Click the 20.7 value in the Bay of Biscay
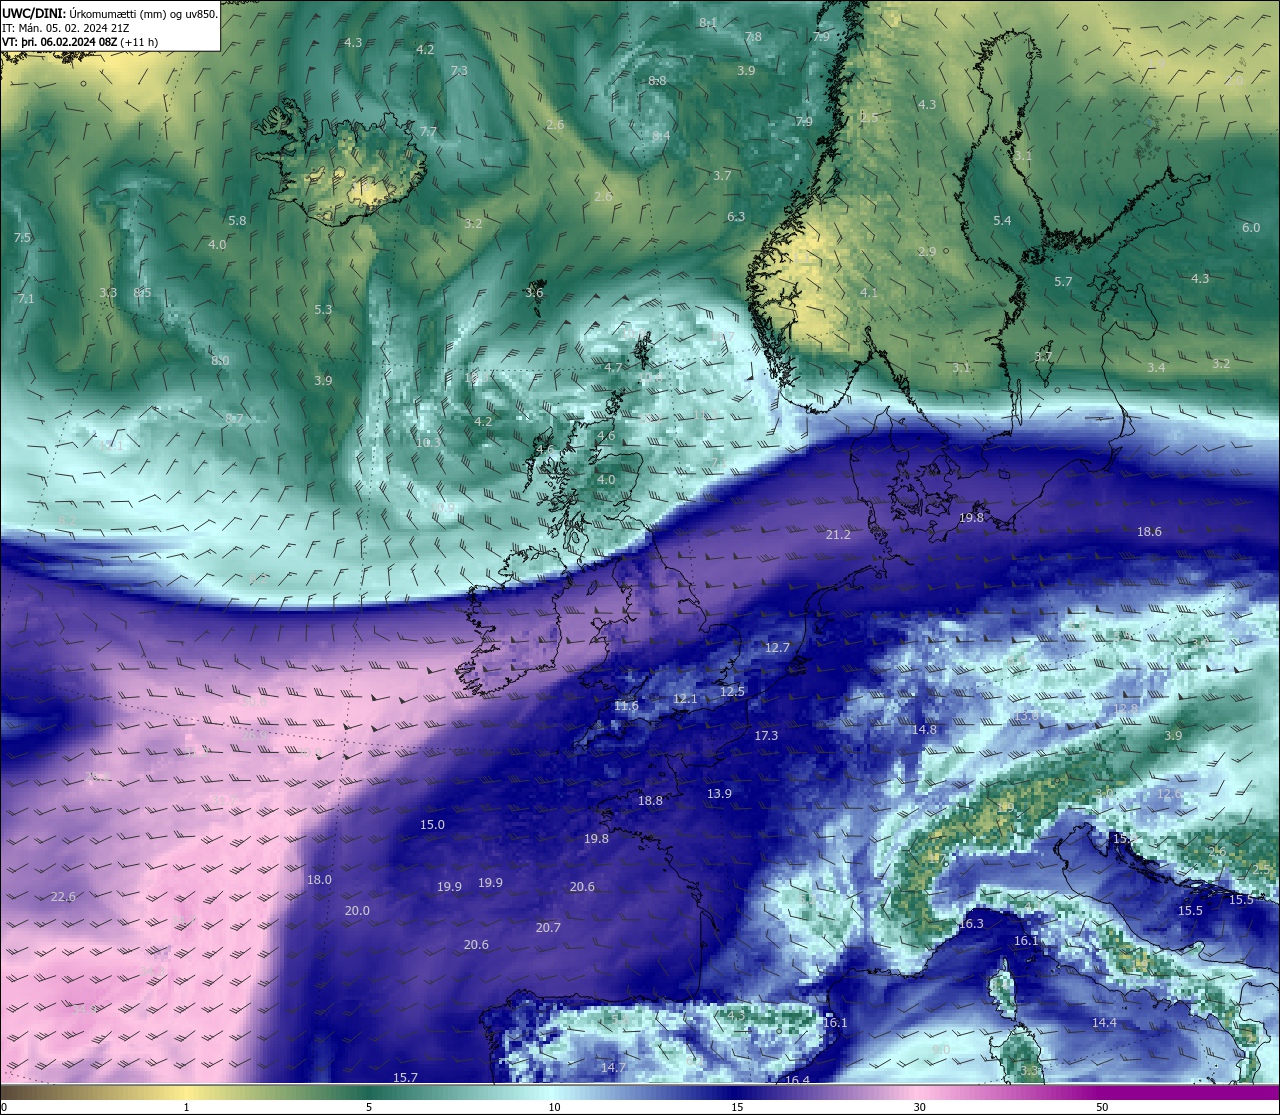This screenshot has height=1115, width=1280. coord(548,928)
